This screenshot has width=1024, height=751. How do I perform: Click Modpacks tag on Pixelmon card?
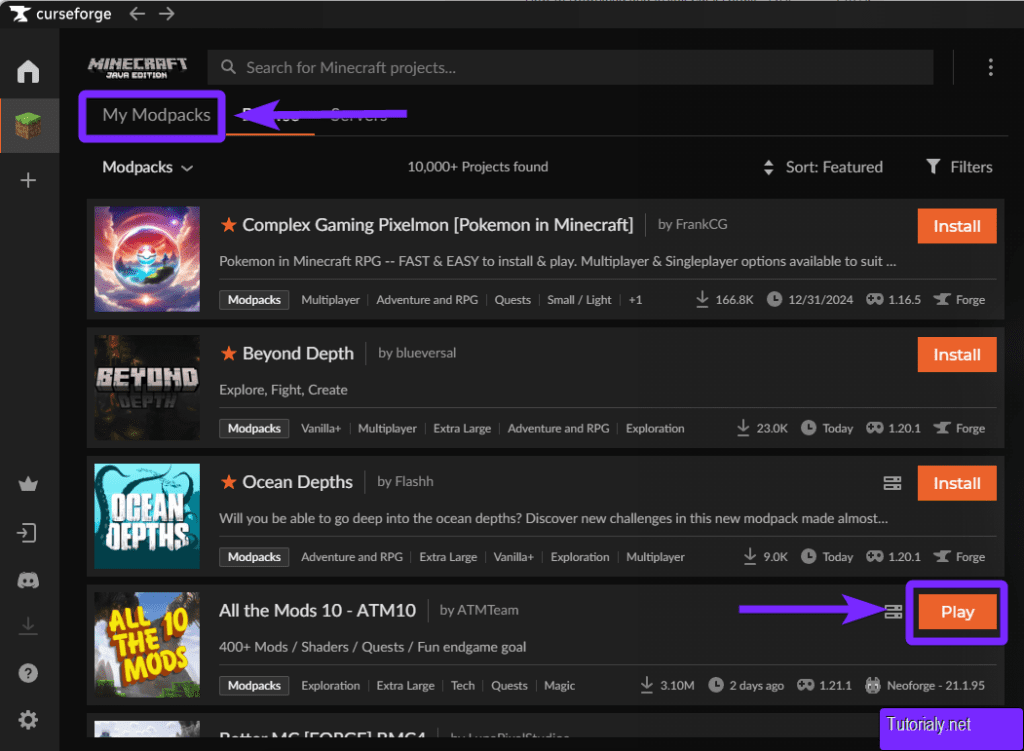coord(254,300)
